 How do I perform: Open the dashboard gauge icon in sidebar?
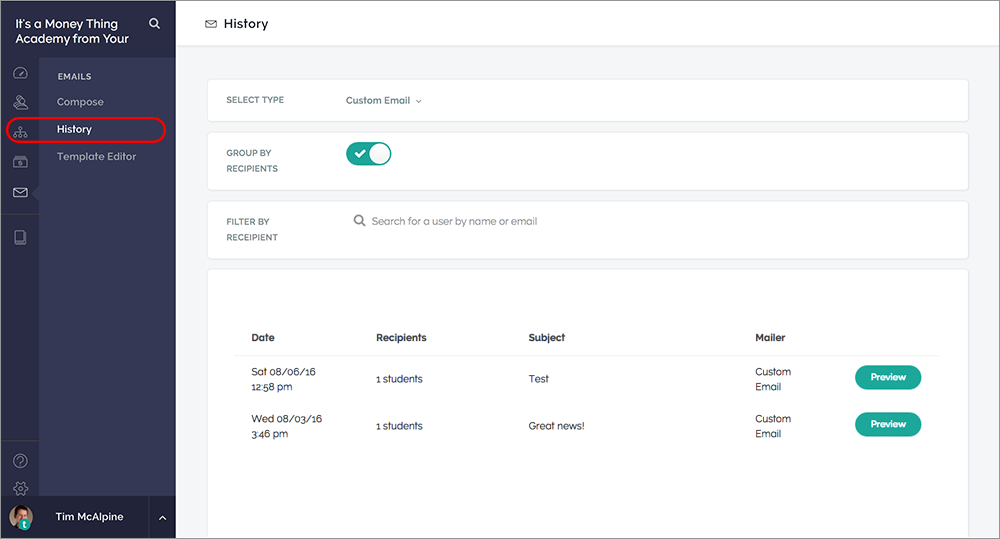(x=20, y=73)
